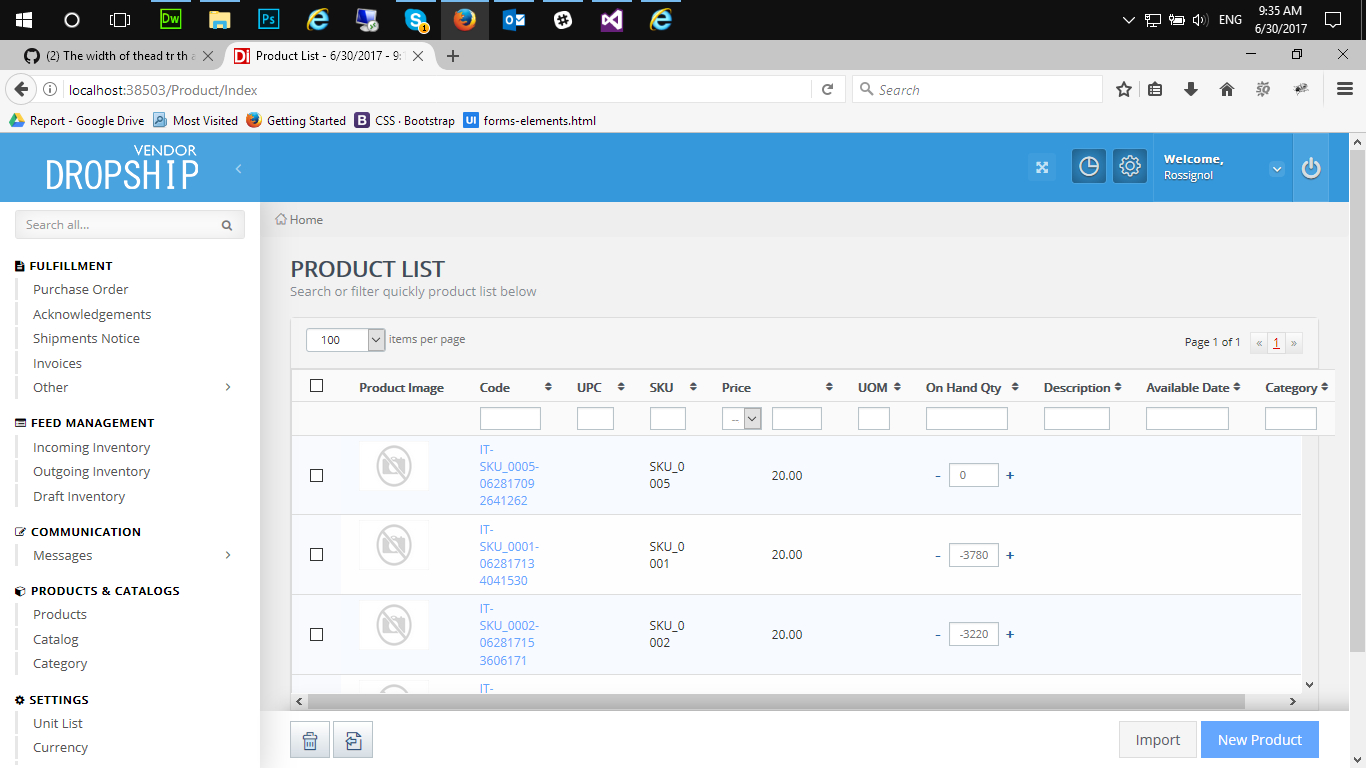Click the plus icon beside quantity -3780

pyautogui.click(x=1010, y=555)
